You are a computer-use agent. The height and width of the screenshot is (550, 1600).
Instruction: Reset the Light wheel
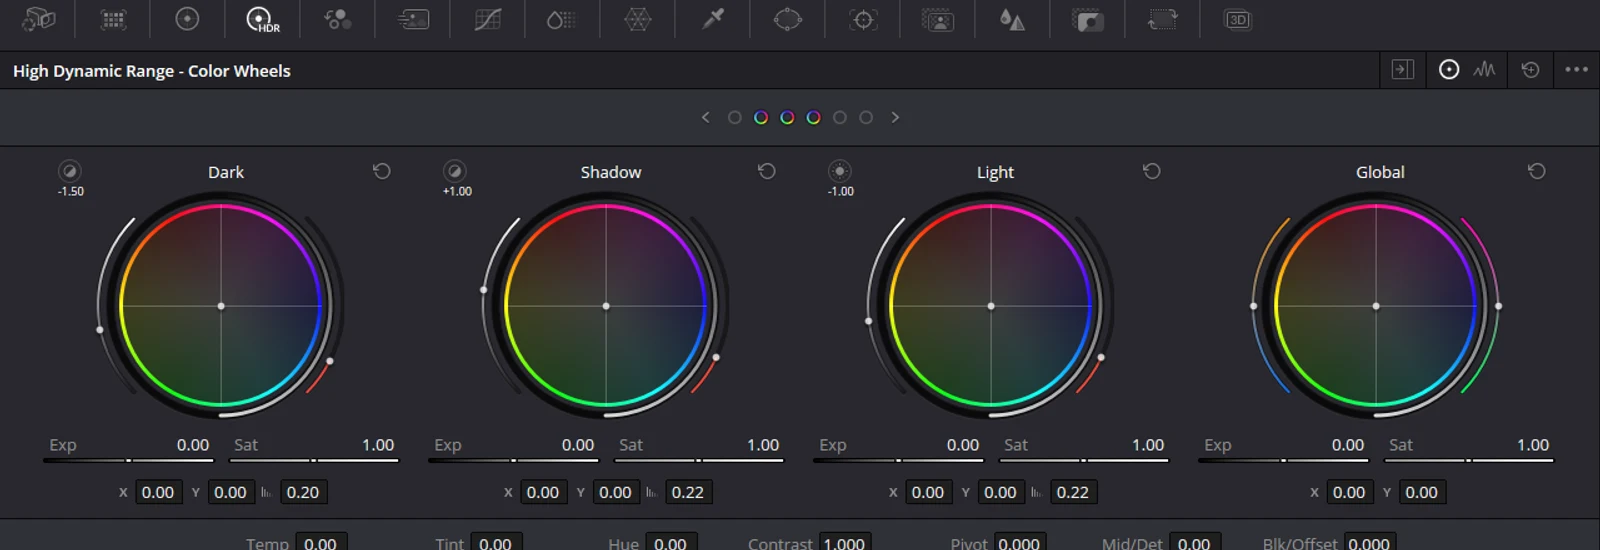pyautogui.click(x=1152, y=171)
